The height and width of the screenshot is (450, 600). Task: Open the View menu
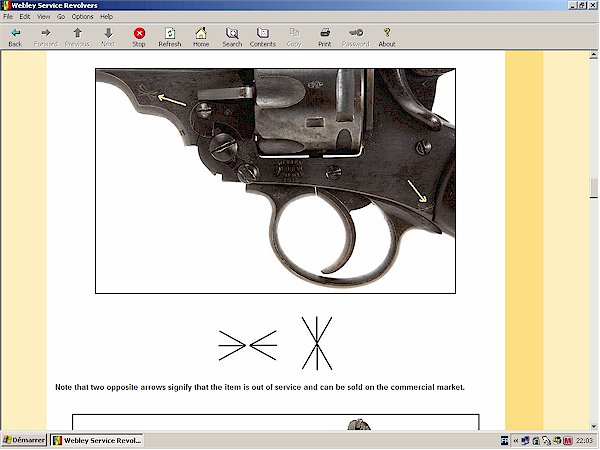coord(44,16)
